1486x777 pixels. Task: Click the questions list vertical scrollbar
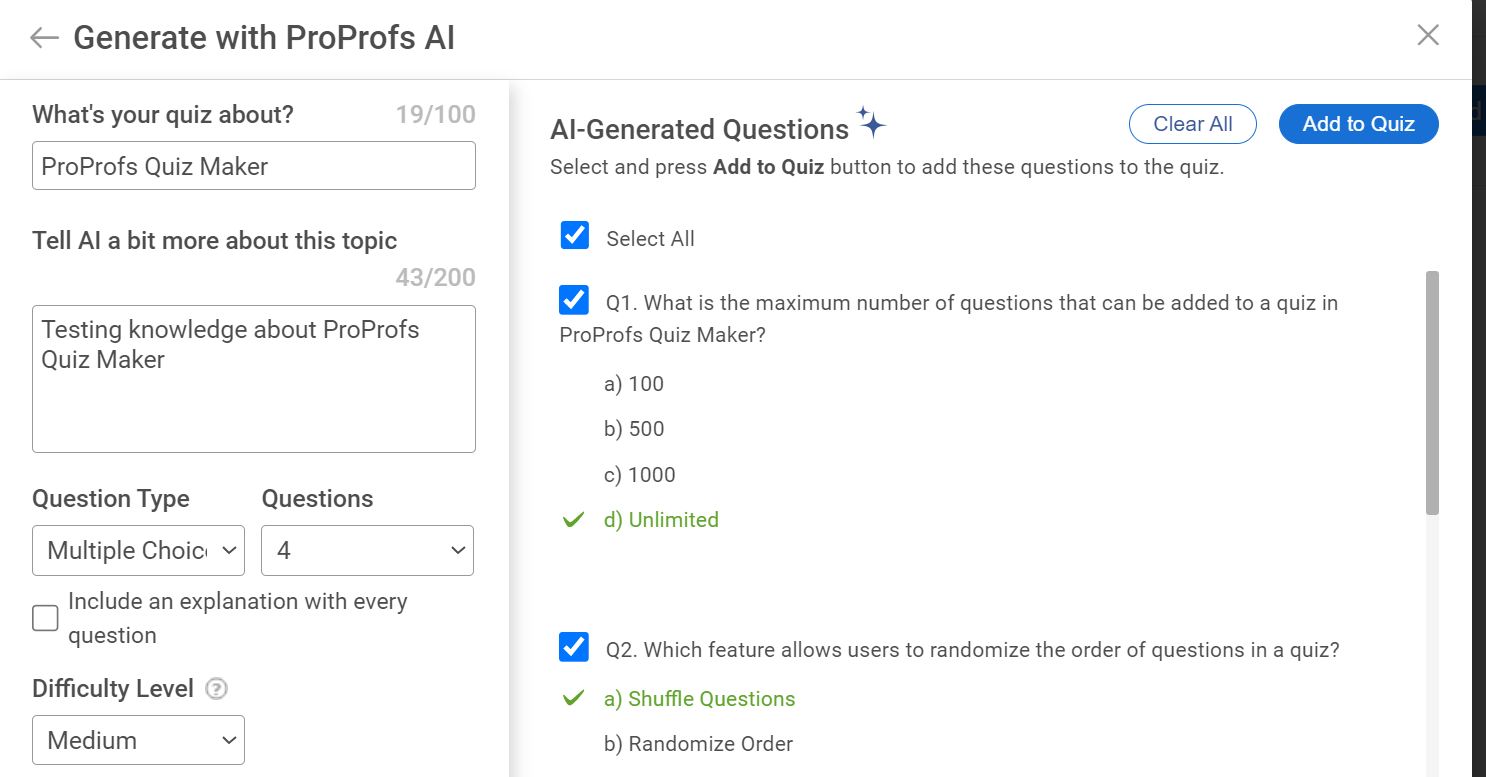[1432, 393]
